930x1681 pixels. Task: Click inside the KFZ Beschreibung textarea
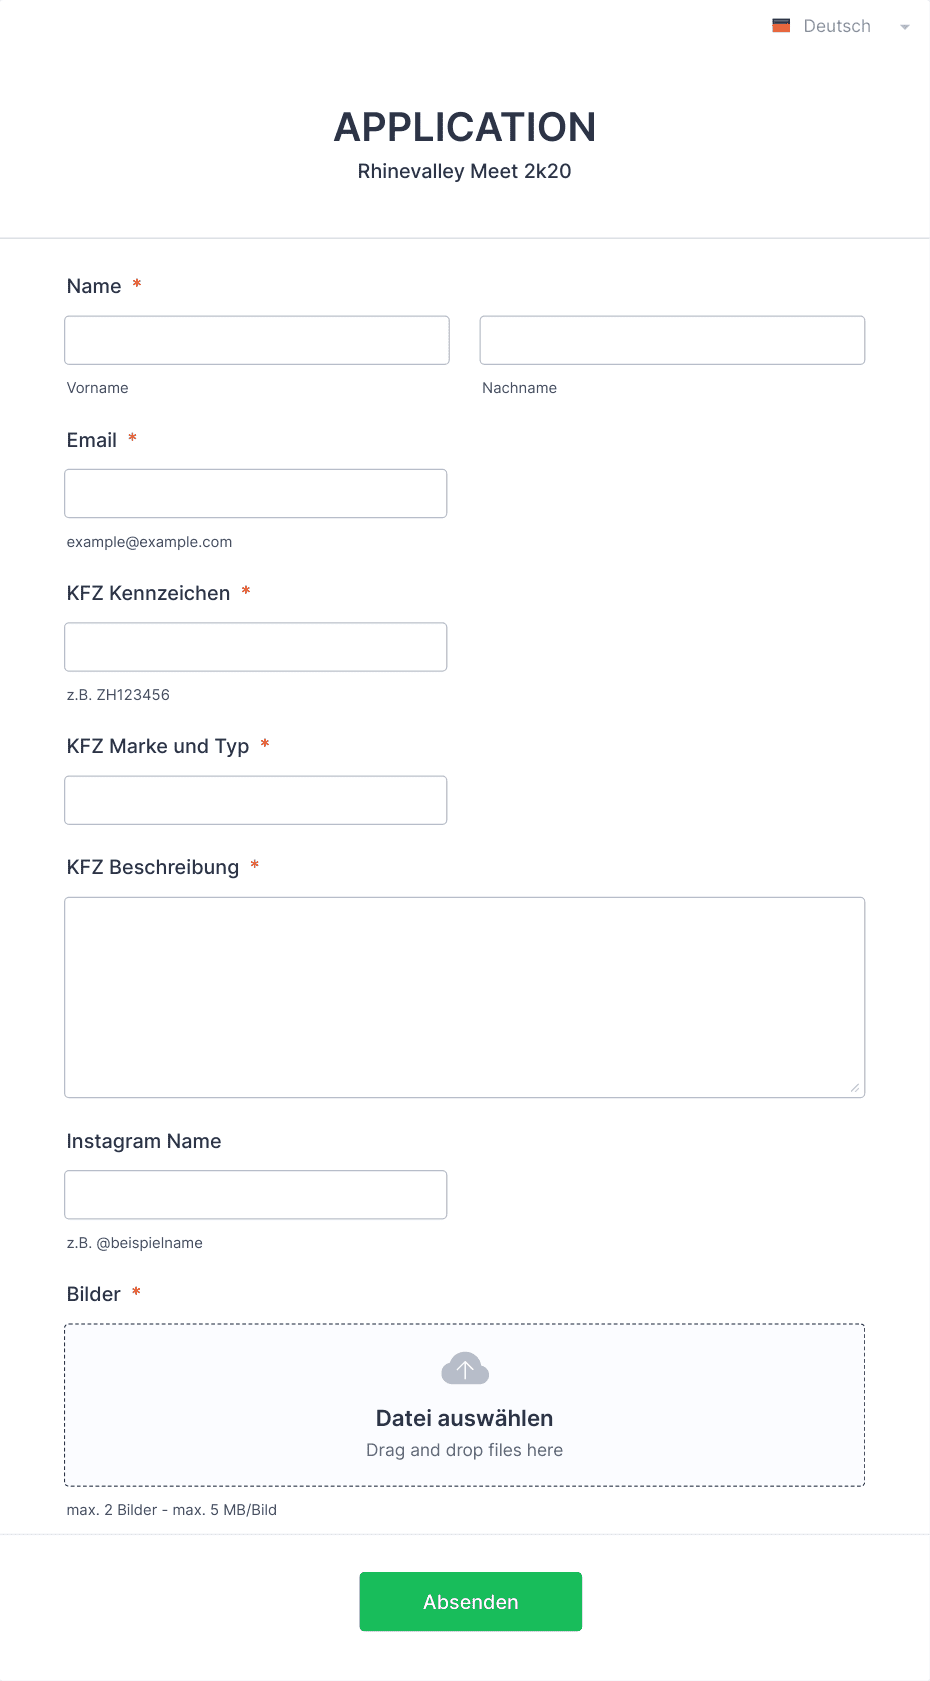click(x=465, y=997)
